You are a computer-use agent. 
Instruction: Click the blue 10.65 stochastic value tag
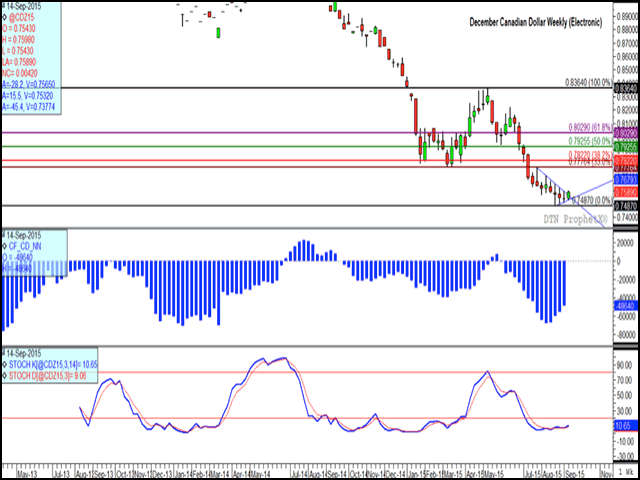625,427
